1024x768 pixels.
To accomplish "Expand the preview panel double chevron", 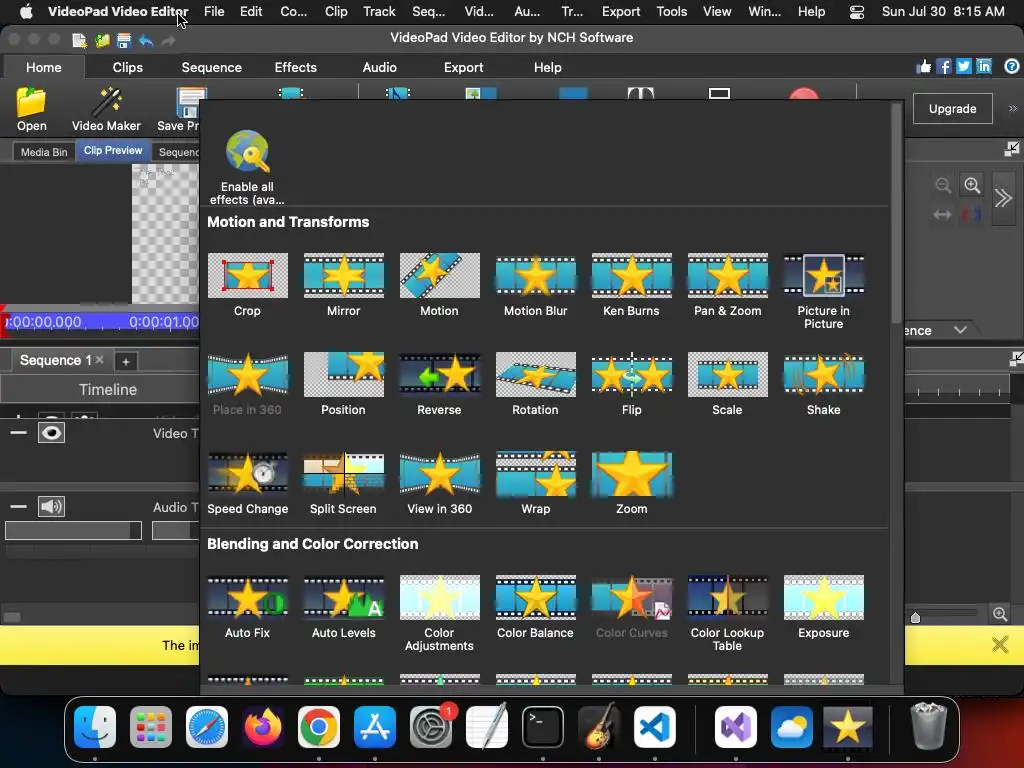I will click(1003, 198).
